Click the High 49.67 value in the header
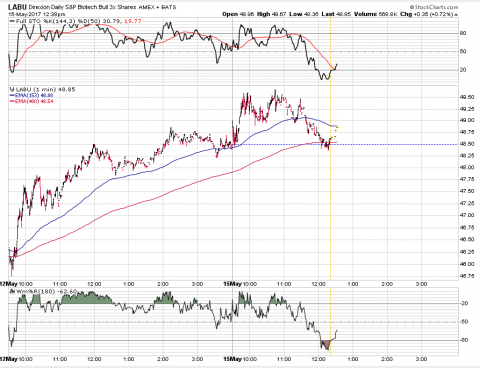Viewport: 480px width, 368px height. pos(272,14)
